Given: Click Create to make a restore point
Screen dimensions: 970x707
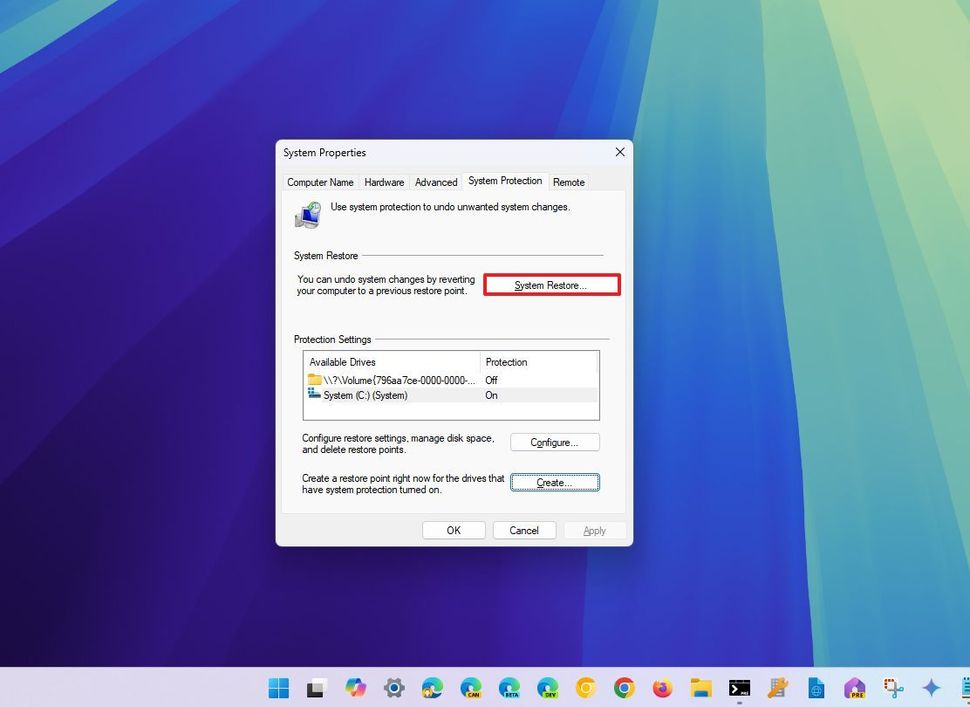Looking at the screenshot, I should click(555, 481).
